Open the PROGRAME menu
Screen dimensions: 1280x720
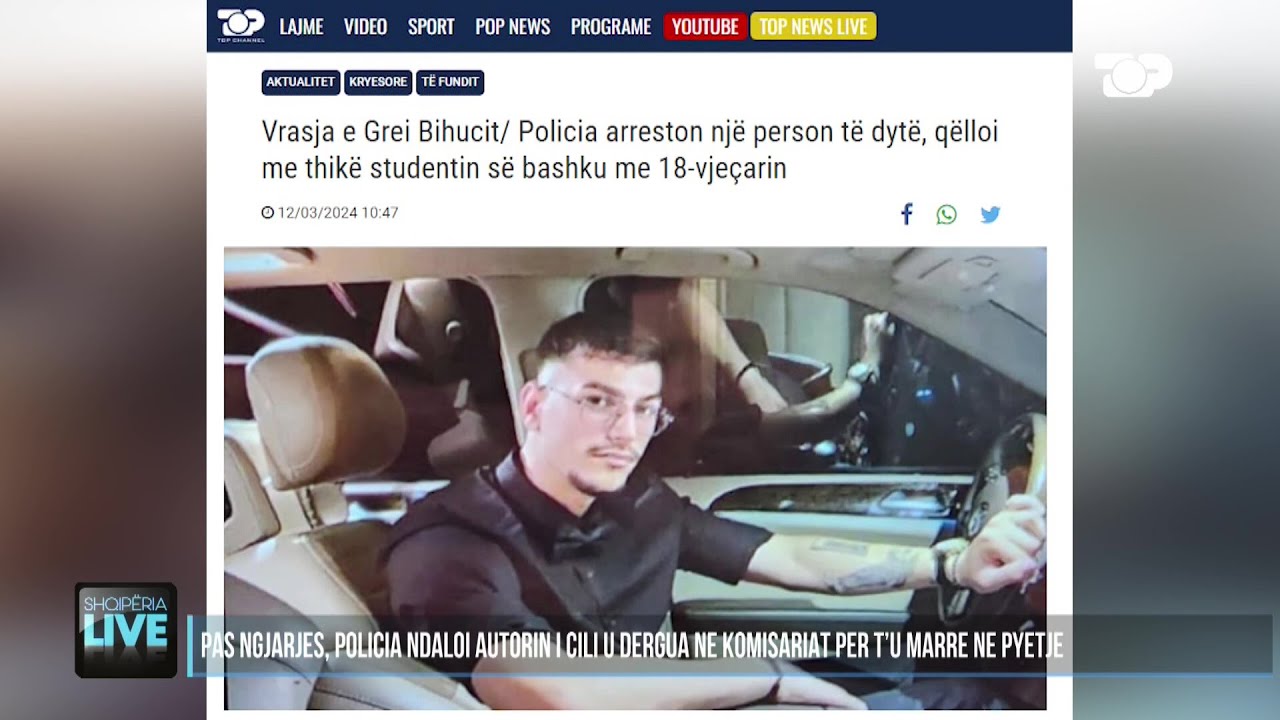pyautogui.click(x=611, y=27)
